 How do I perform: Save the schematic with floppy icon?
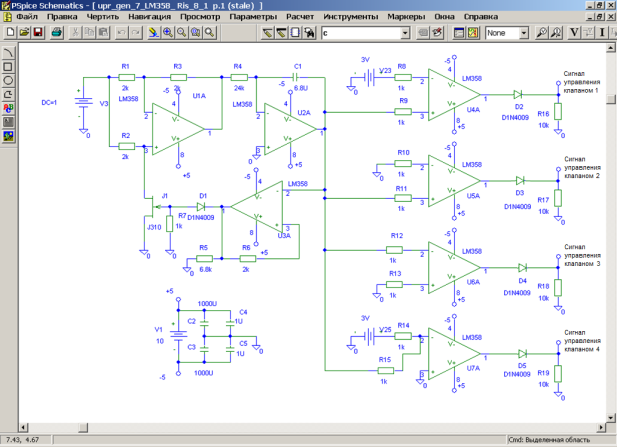(x=38, y=32)
